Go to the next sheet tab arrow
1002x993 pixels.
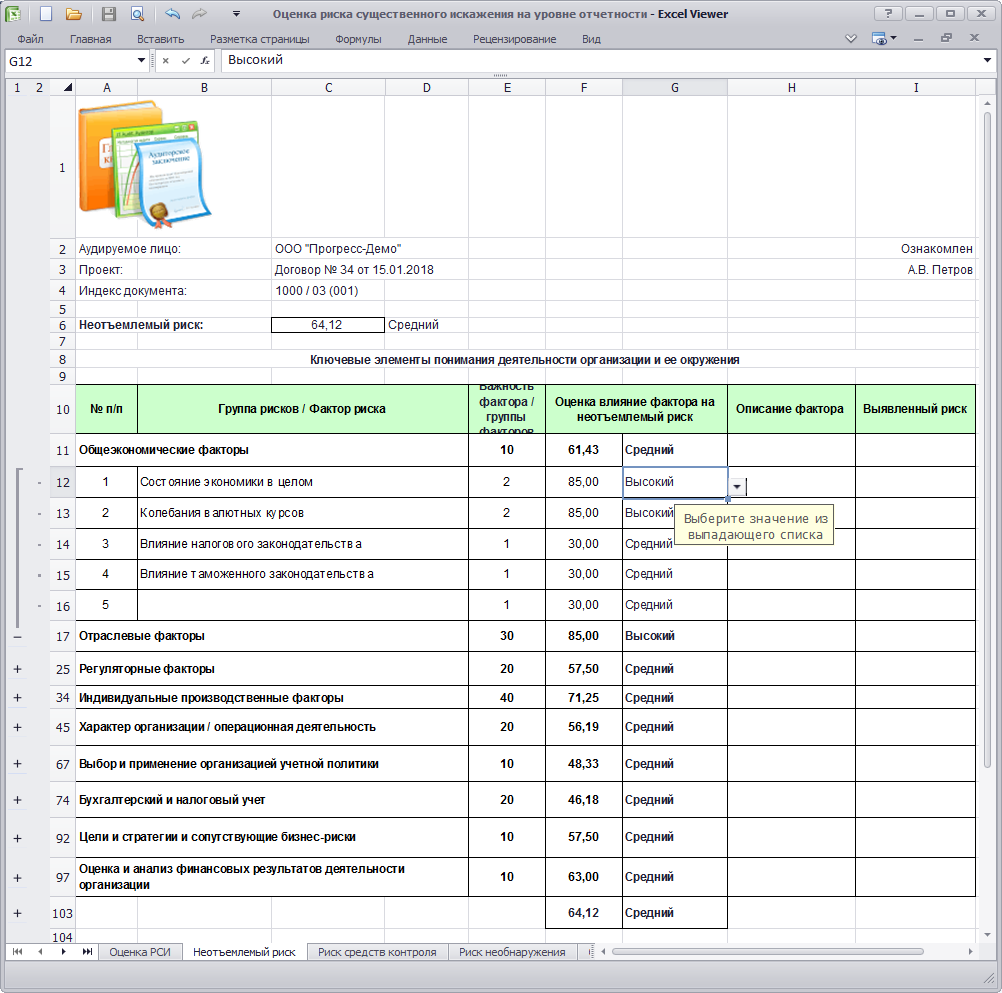[x=63, y=951]
